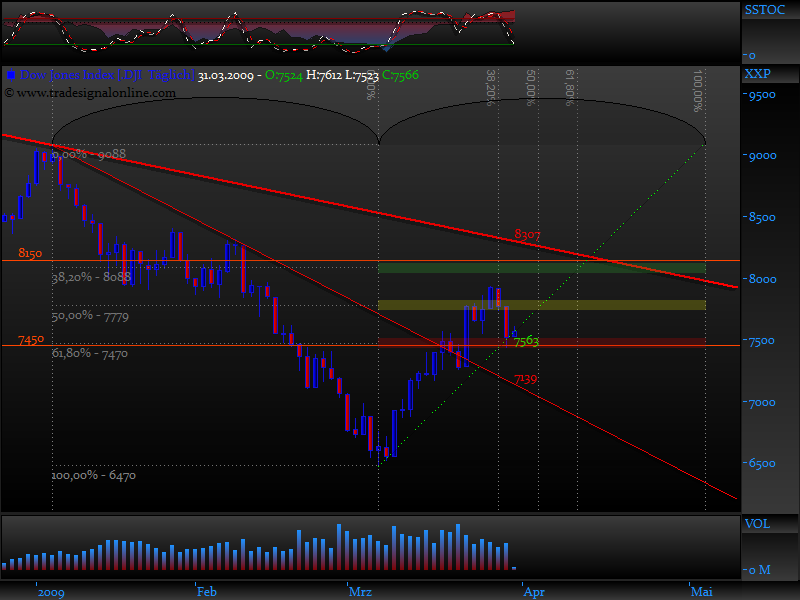This screenshot has width=800, height=600.
Task: Click the Mrz time axis label
Action: (360, 592)
